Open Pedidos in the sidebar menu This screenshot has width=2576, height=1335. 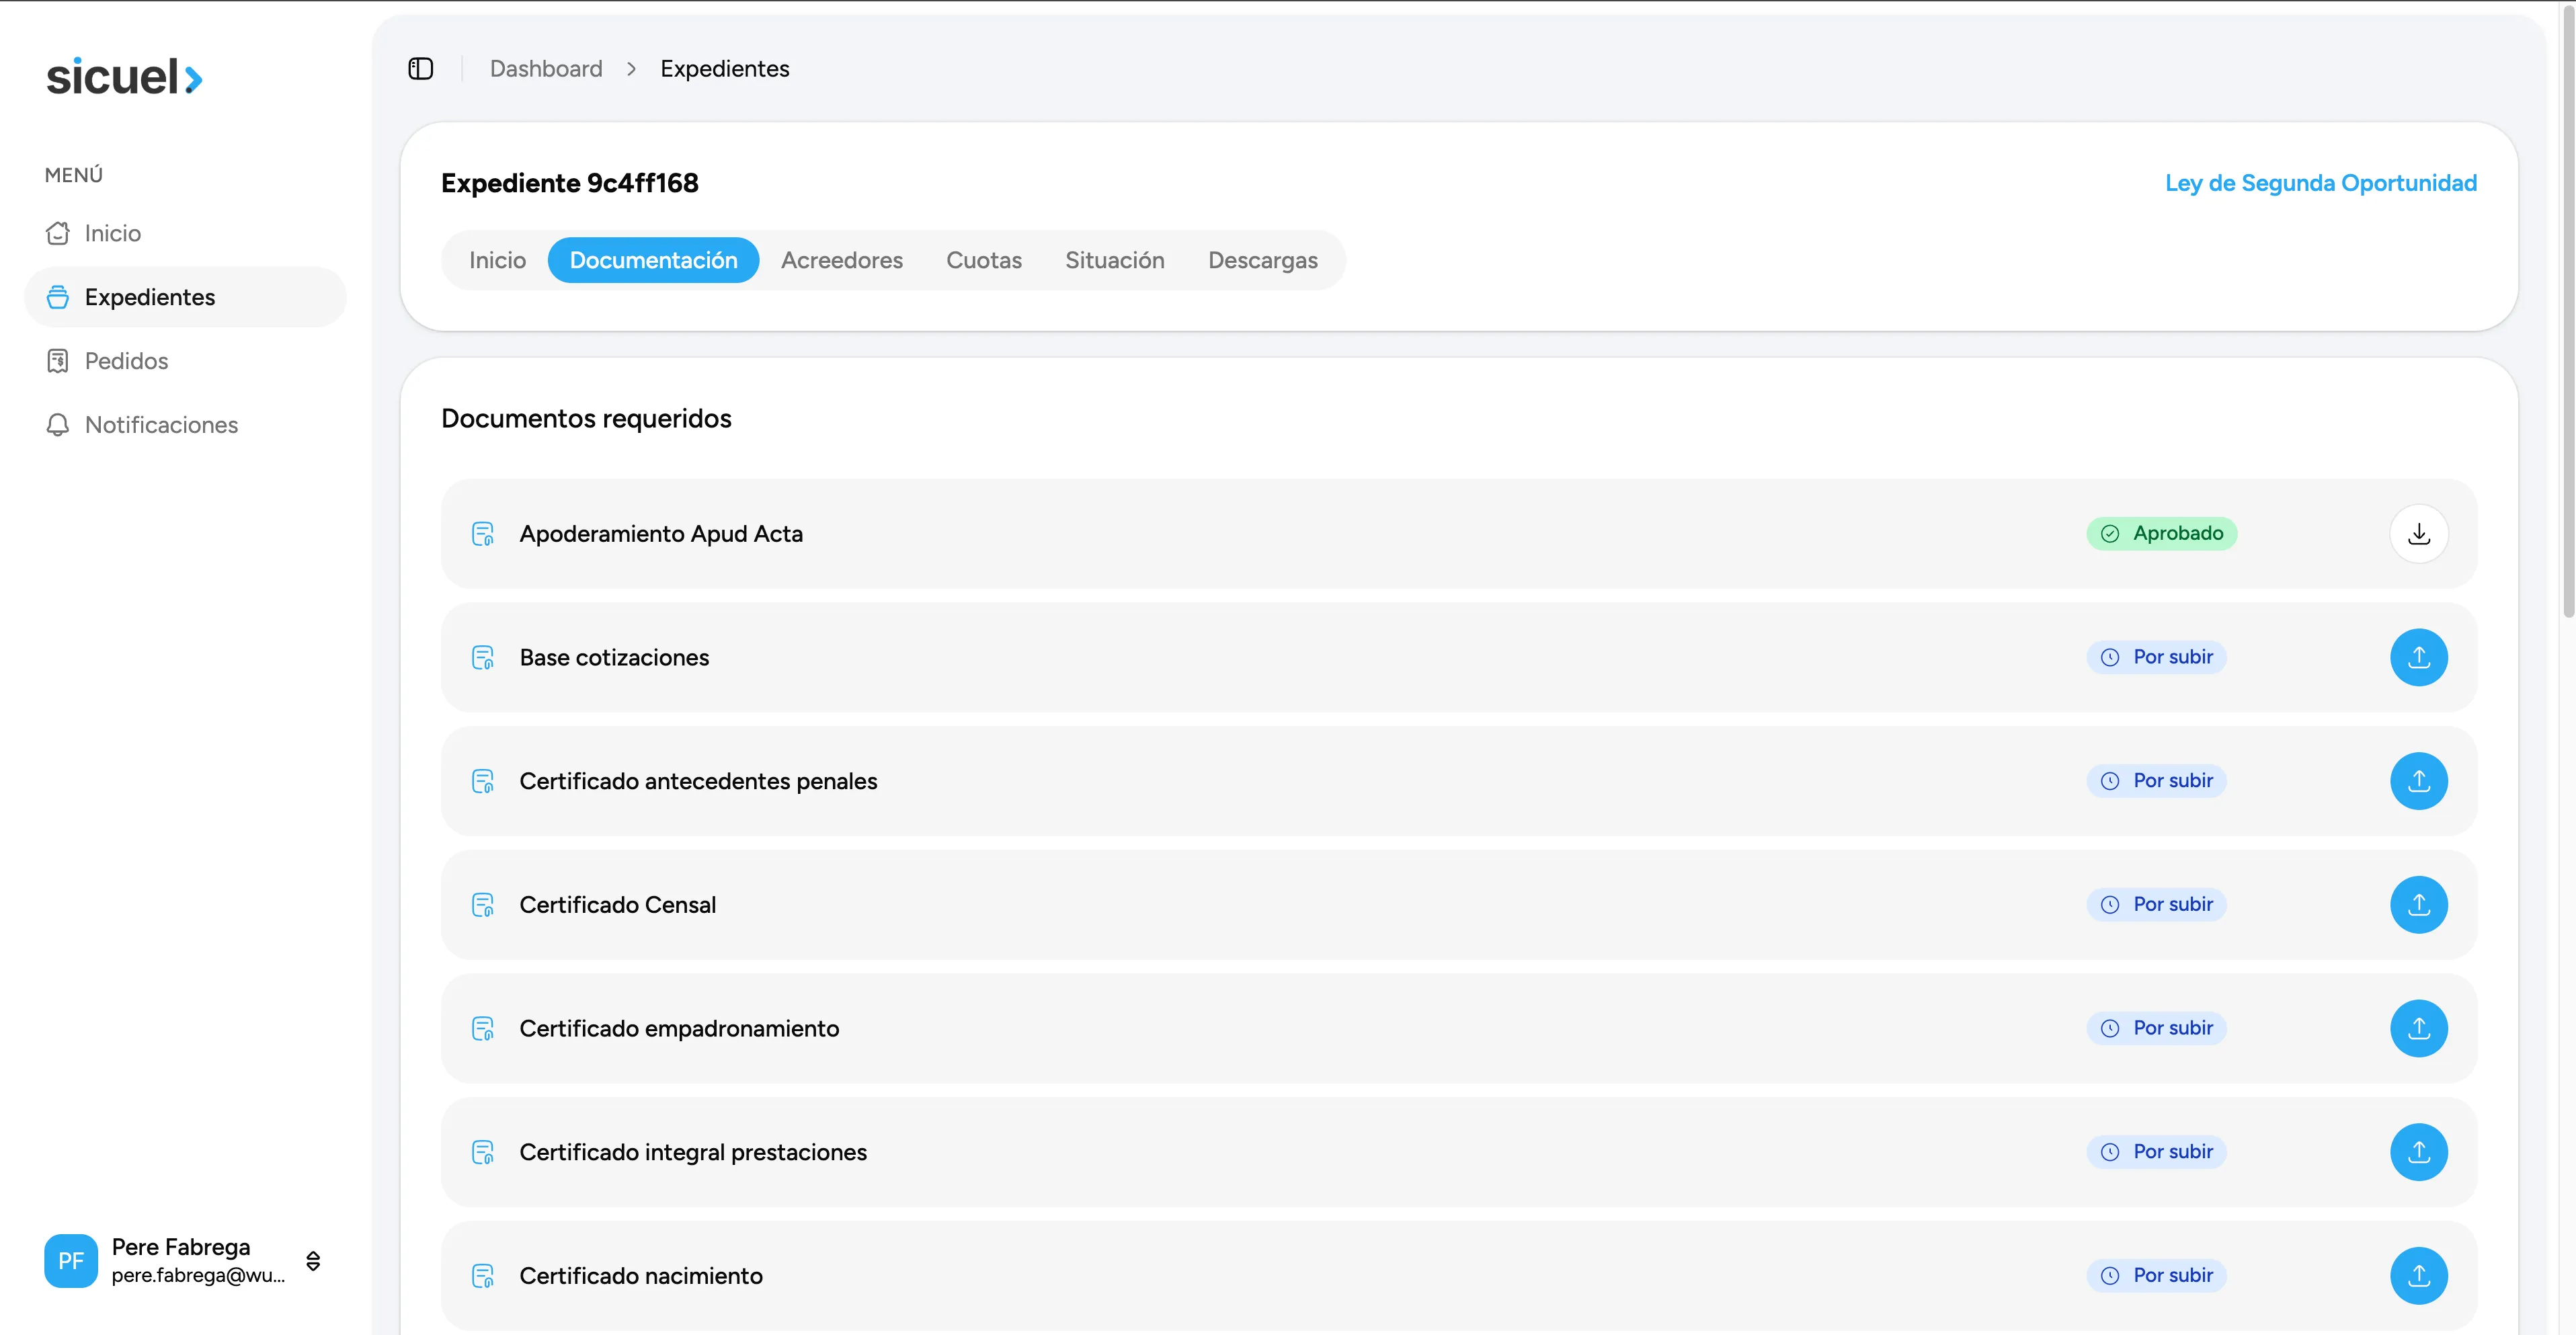click(185, 361)
